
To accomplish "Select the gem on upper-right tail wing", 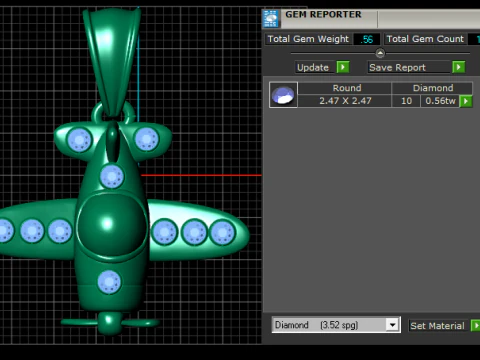I will (146, 139).
